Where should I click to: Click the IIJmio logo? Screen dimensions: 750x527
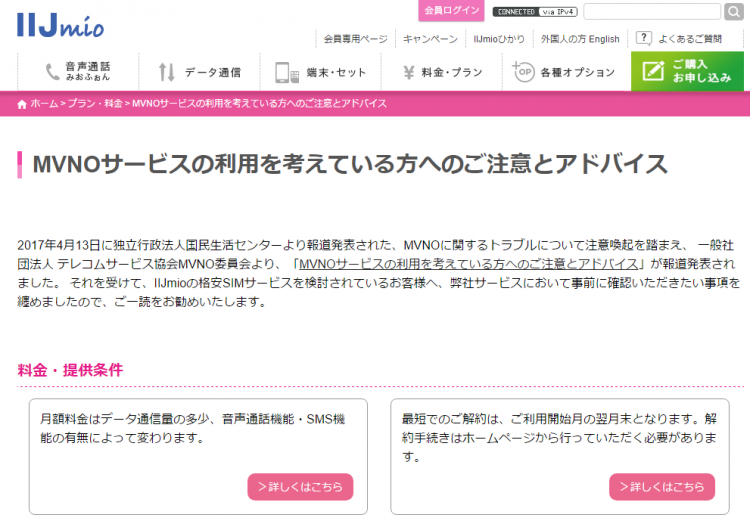point(60,25)
